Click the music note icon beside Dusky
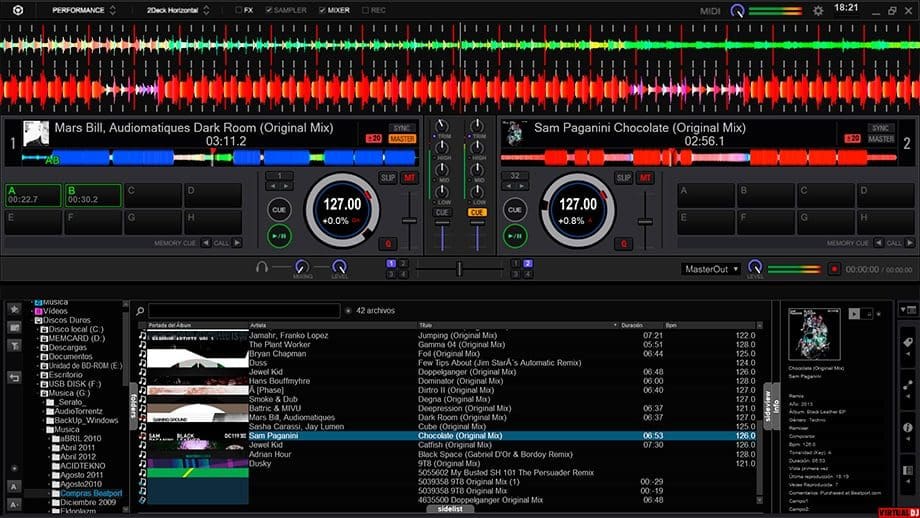Screen dimensions: 920x518 point(142,463)
